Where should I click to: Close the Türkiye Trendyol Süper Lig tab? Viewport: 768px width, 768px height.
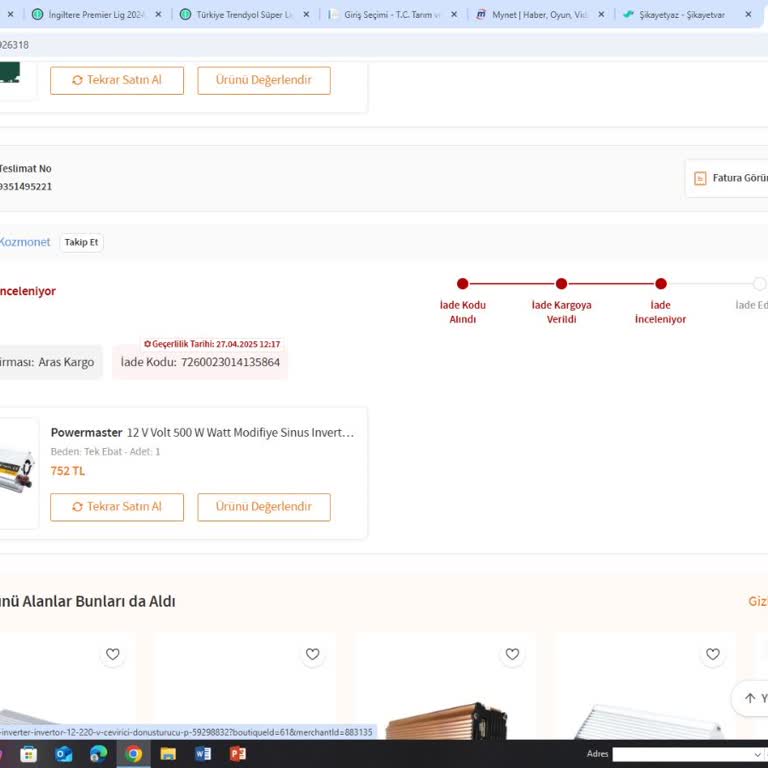[306, 15]
